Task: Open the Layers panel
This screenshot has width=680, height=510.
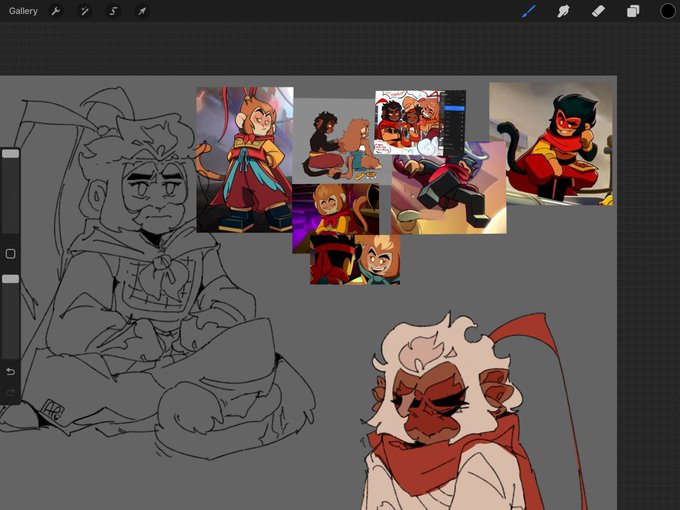Action: click(633, 11)
